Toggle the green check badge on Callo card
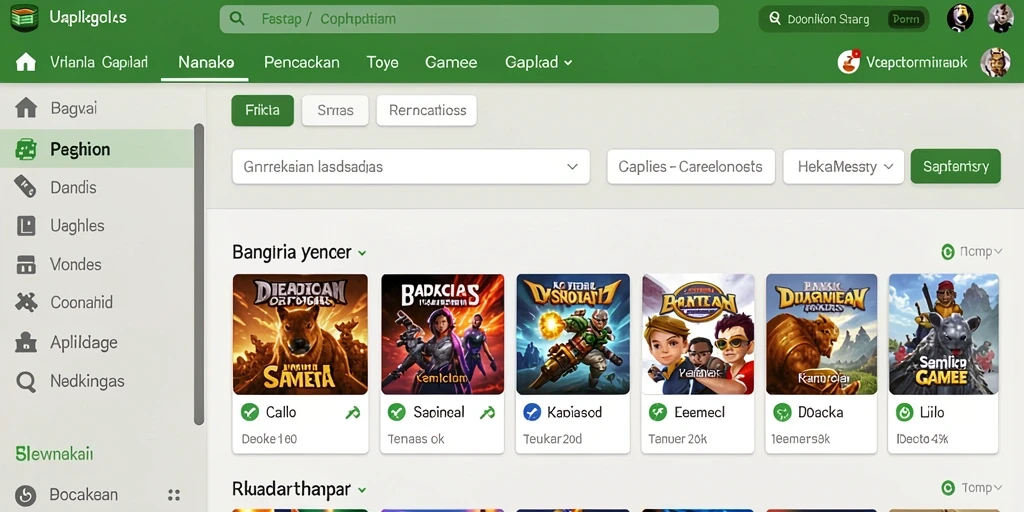Screen dimensions: 1024x512 pos(249,412)
